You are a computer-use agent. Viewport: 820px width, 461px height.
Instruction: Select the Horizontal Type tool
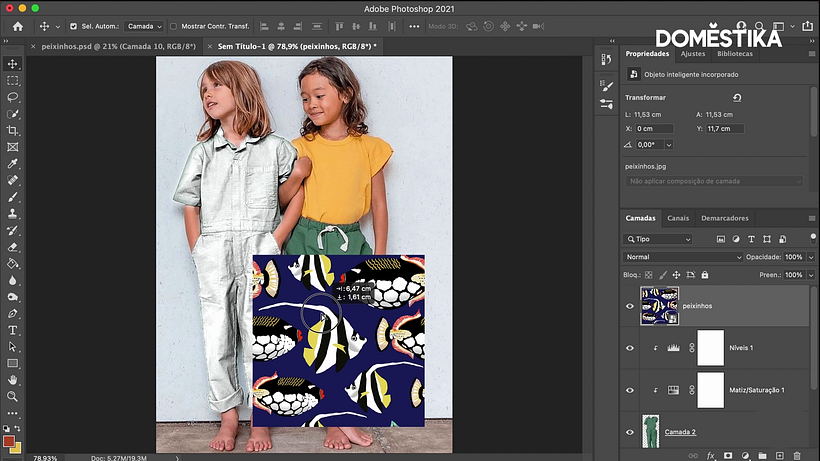click(13, 330)
